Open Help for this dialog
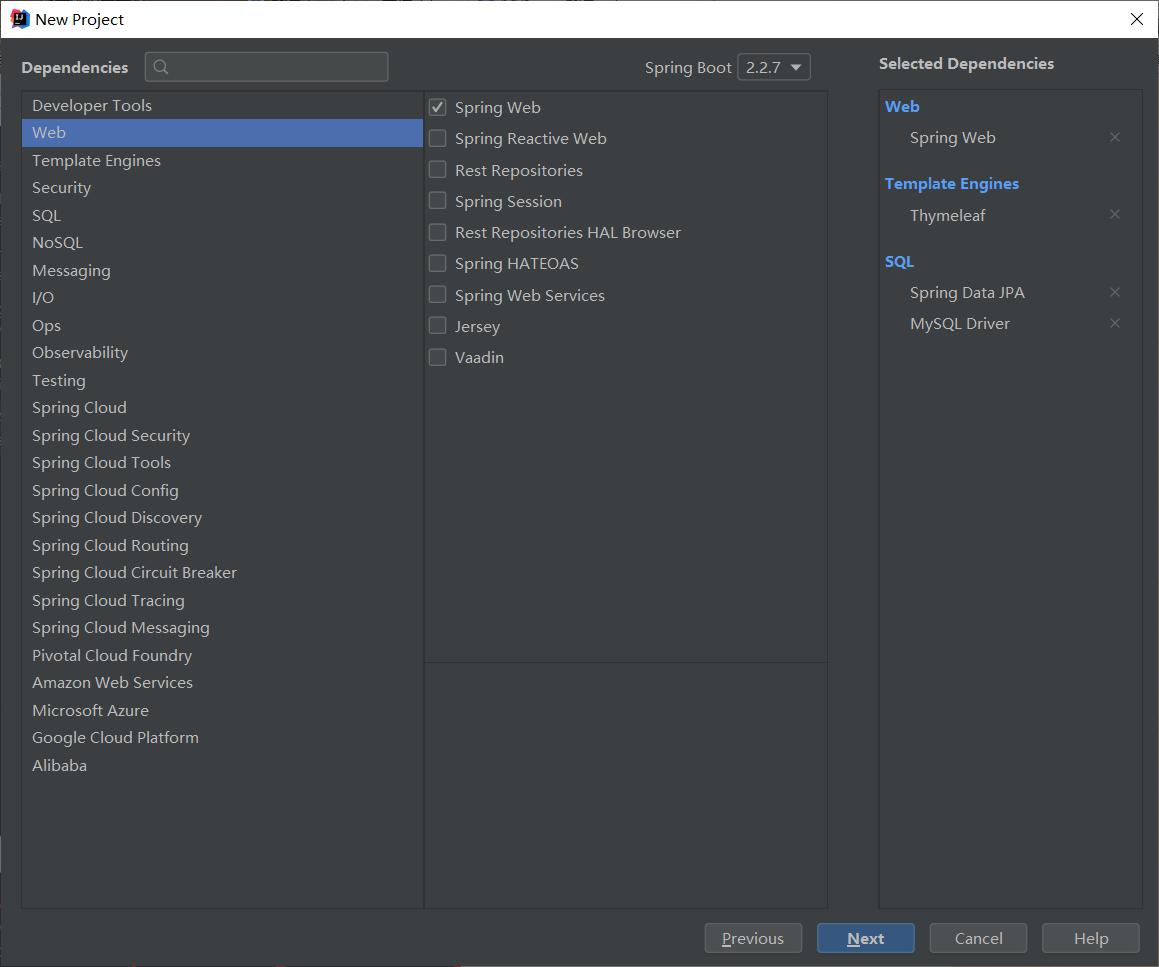The image size is (1159, 967). [x=1090, y=938]
